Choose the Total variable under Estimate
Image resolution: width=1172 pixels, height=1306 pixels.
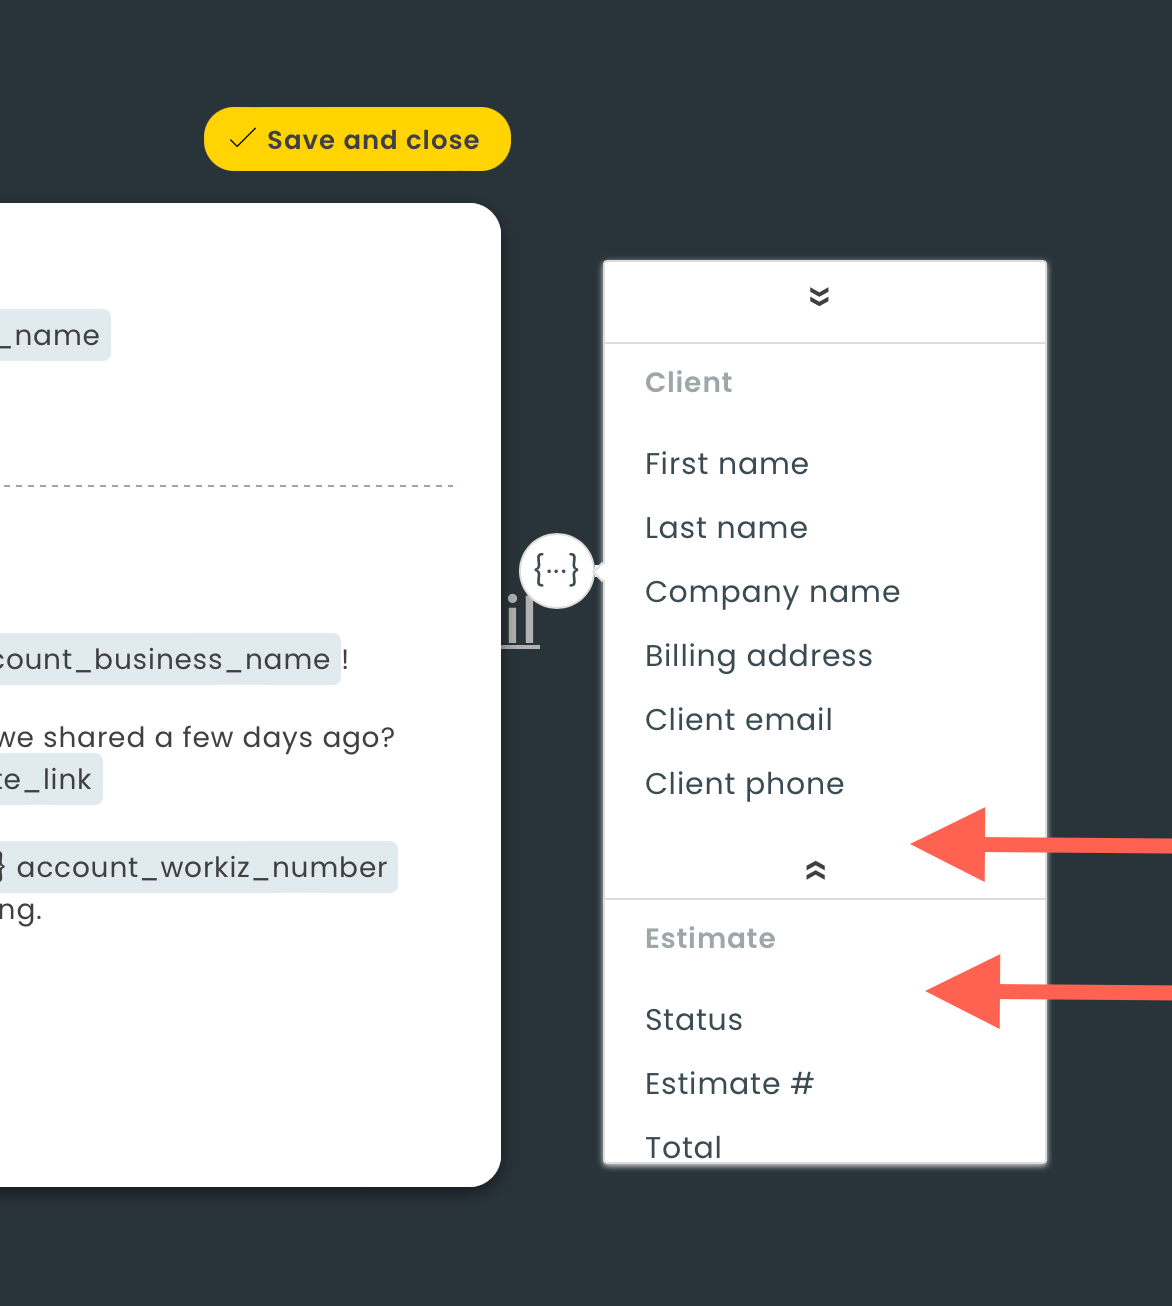coord(683,1146)
